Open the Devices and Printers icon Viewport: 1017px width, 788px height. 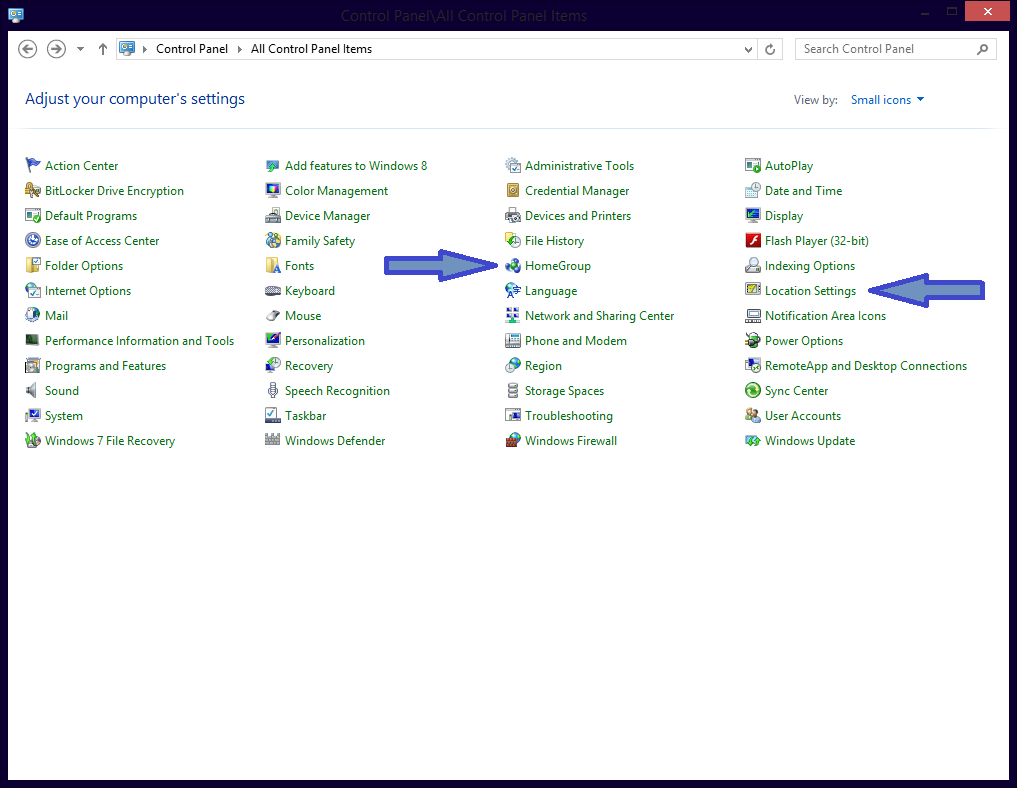point(512,215)
